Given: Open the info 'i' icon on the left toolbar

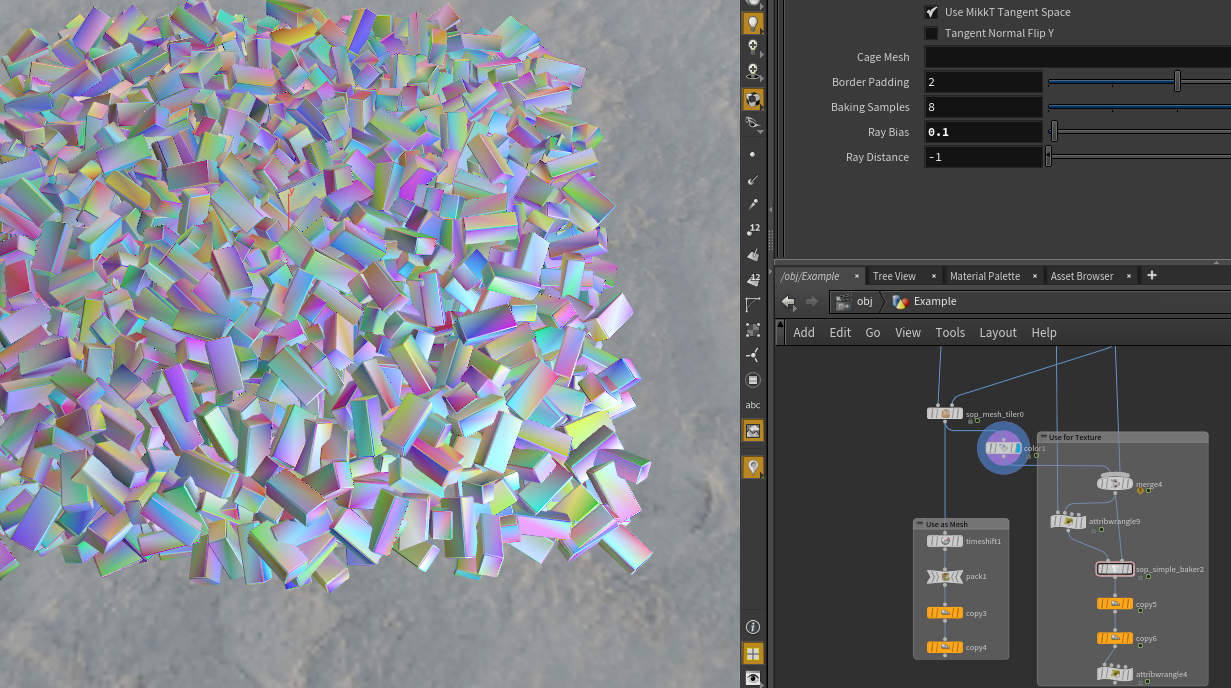Looking at the screenshot, I should pyautogui.click(x=753, y=627).
